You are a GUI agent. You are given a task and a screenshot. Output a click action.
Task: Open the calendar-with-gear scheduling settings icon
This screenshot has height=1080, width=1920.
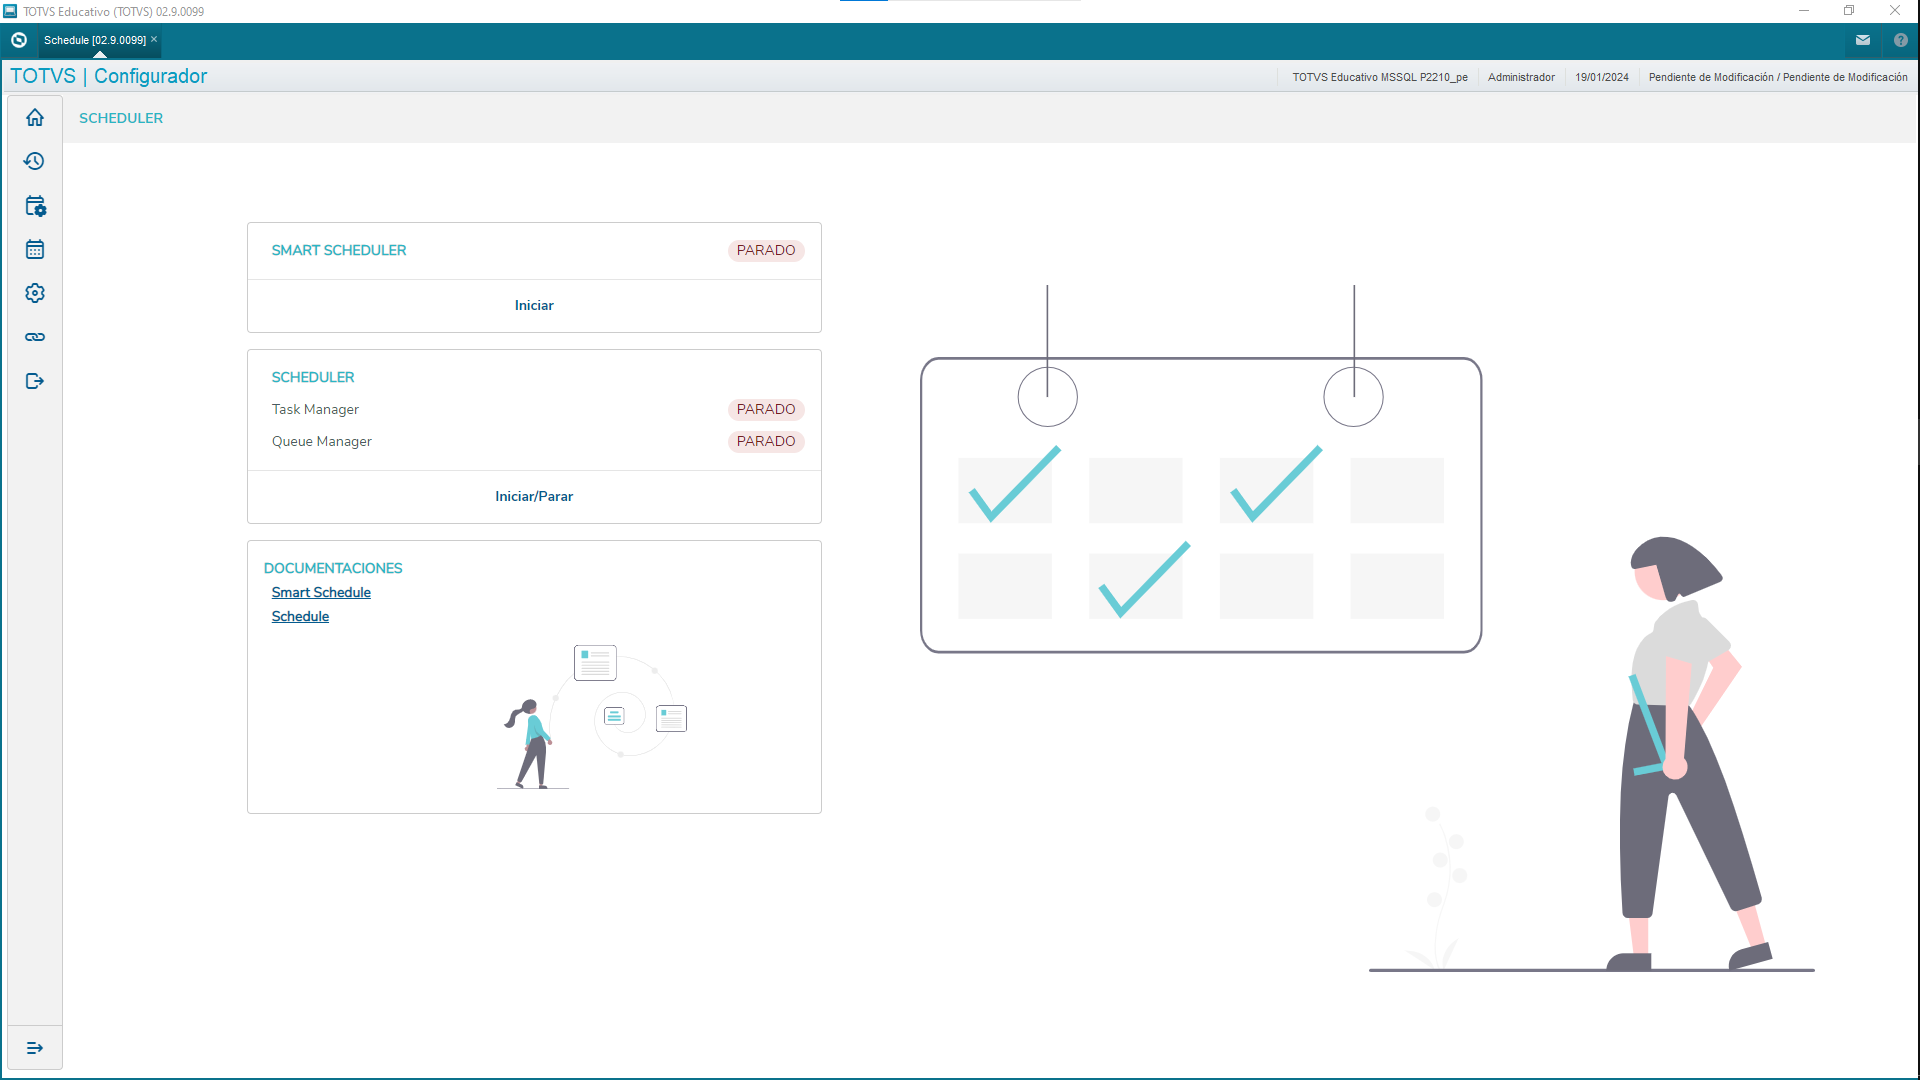pyautogui.click(x=35, y=206)
